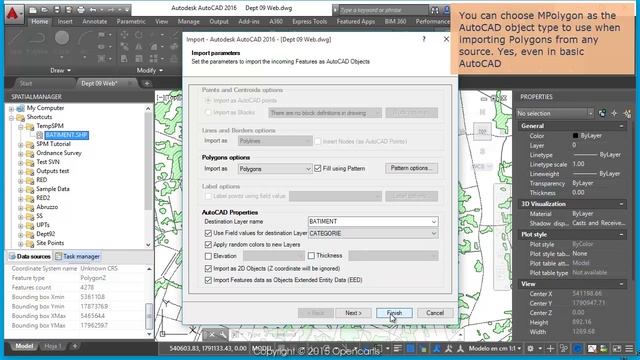This screenshot has width=640, height=360.
Task: Switch to the Annotate ribbon tab
Action: click(x=95, y=21)
